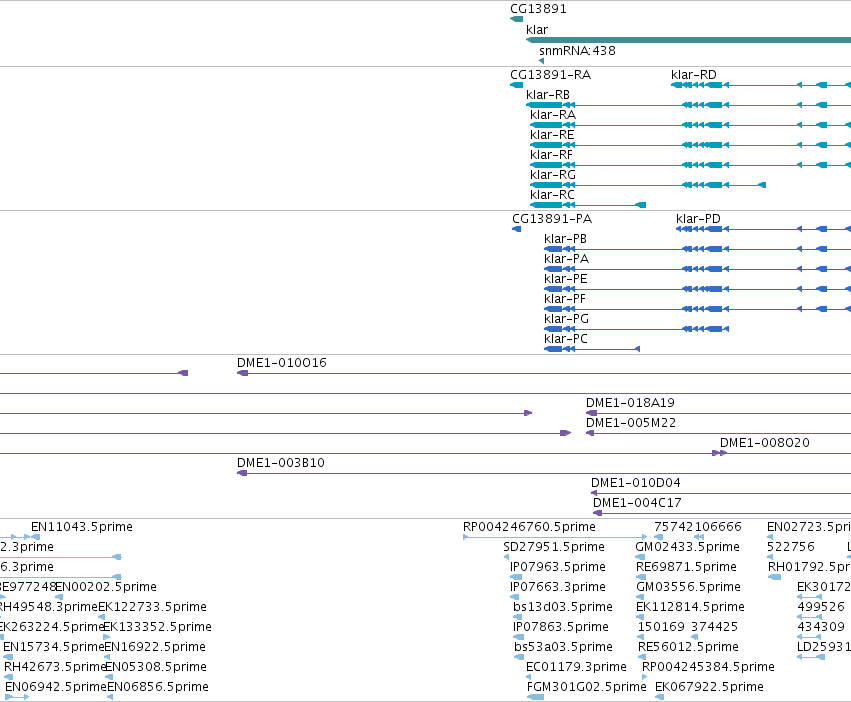
Task: Click the CG13891 gene label
Action: click(x=538, y=9)
